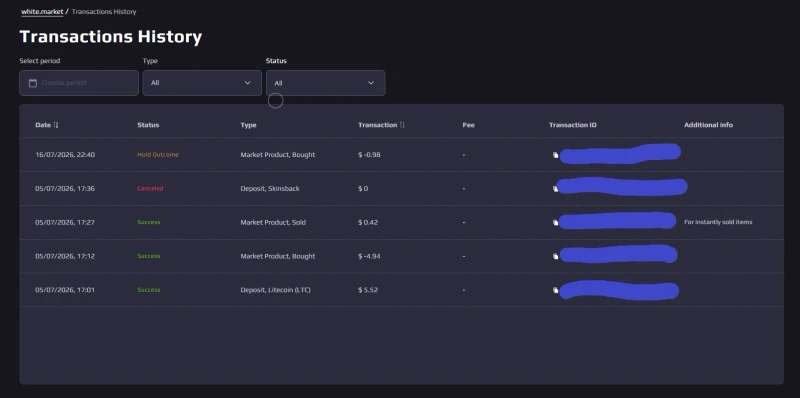The image size is (800, 398).
Task: Click the Deposit, Skinsback type cell
Action: coord(270,188)
